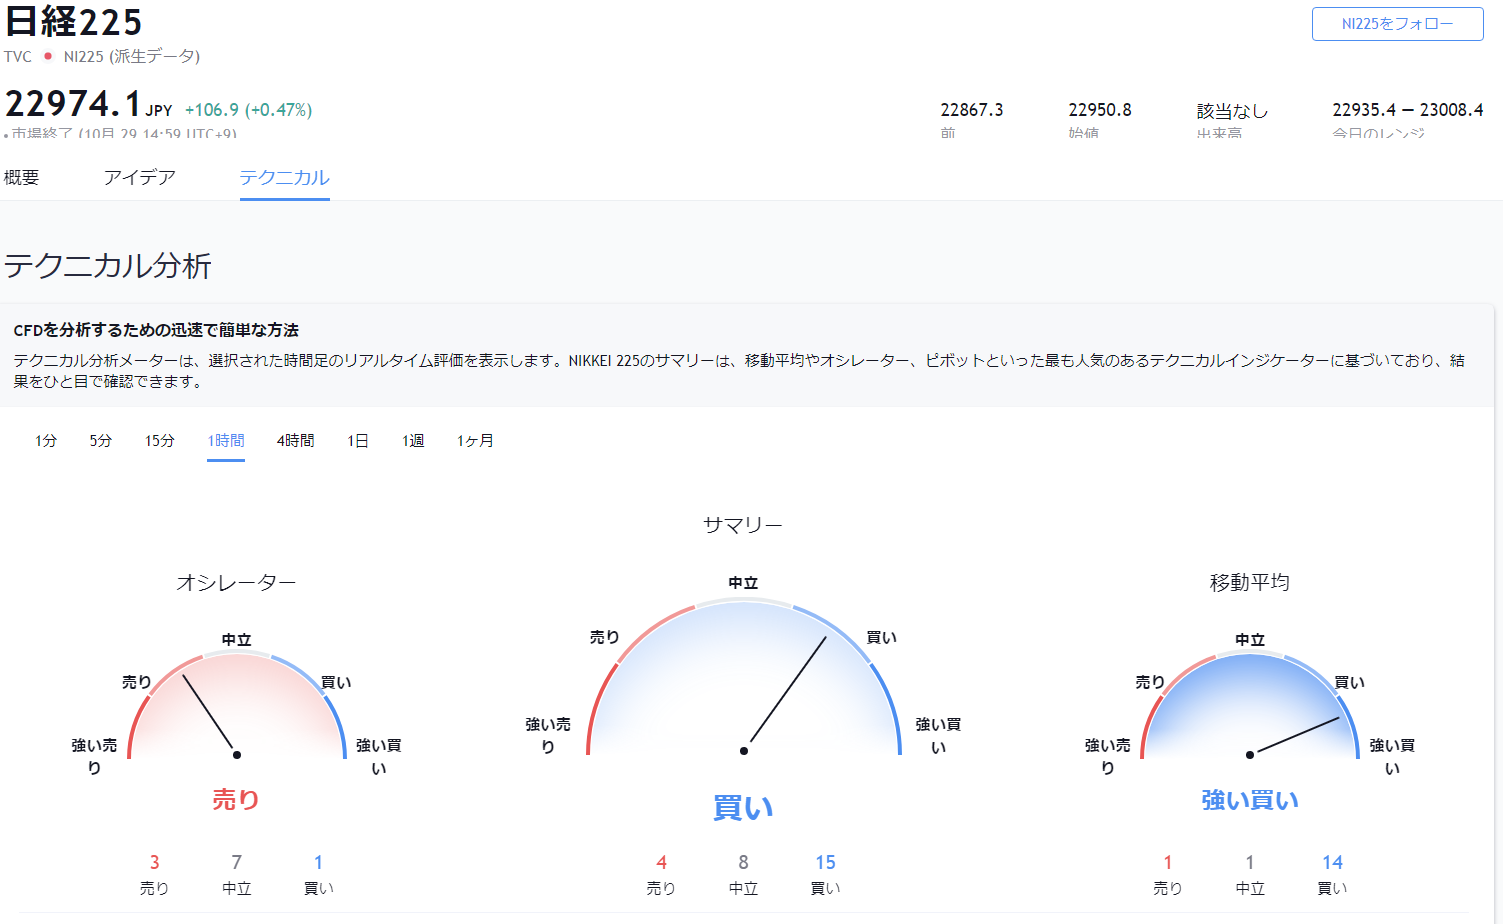
Task: Select the 15分 timeframe
Action: [x=160, y=440]
